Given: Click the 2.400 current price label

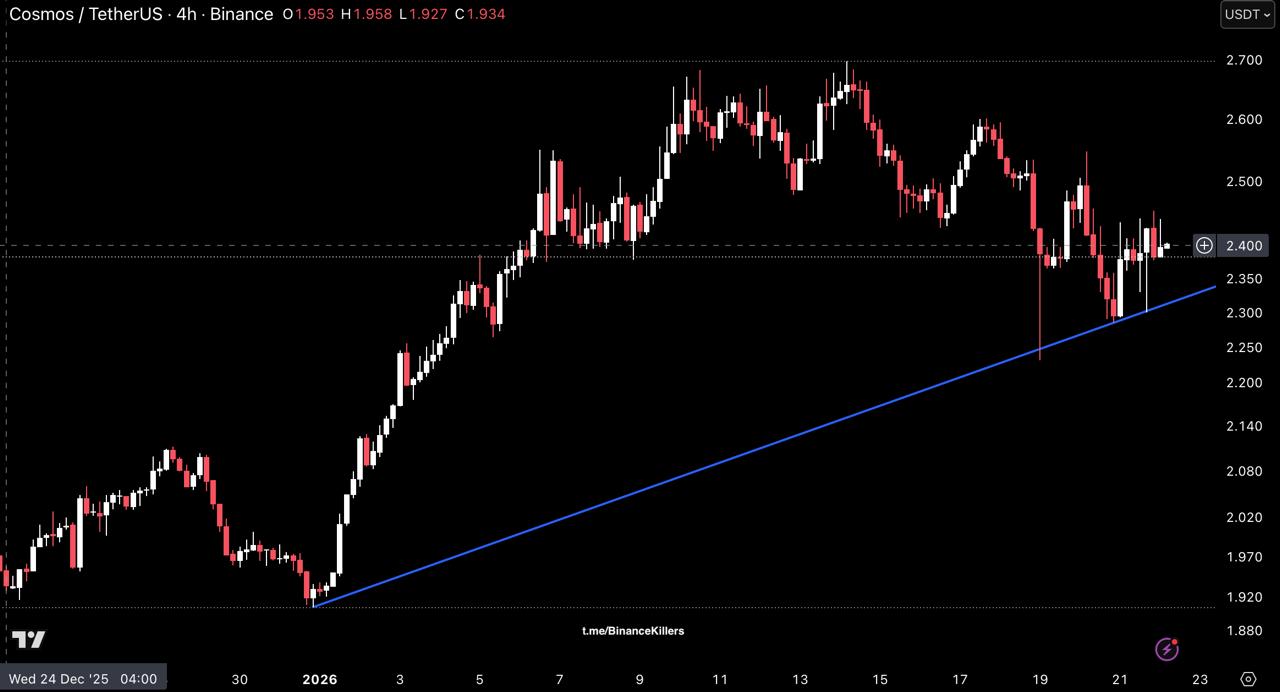Looking at the screenshot, I should click(x=1244, y=246).
